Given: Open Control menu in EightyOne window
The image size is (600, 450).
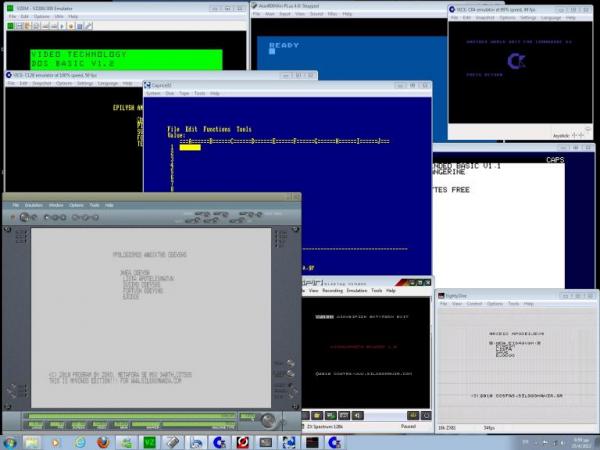Looking at the screenshot, I should 474,303.
